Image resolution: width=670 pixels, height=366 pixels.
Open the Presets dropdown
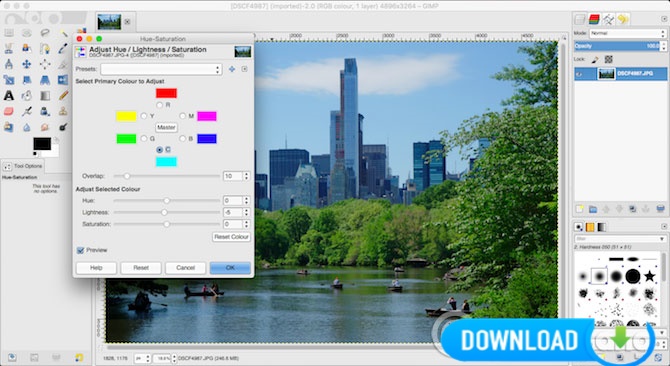pyautogui.click(x=161, y=69)
